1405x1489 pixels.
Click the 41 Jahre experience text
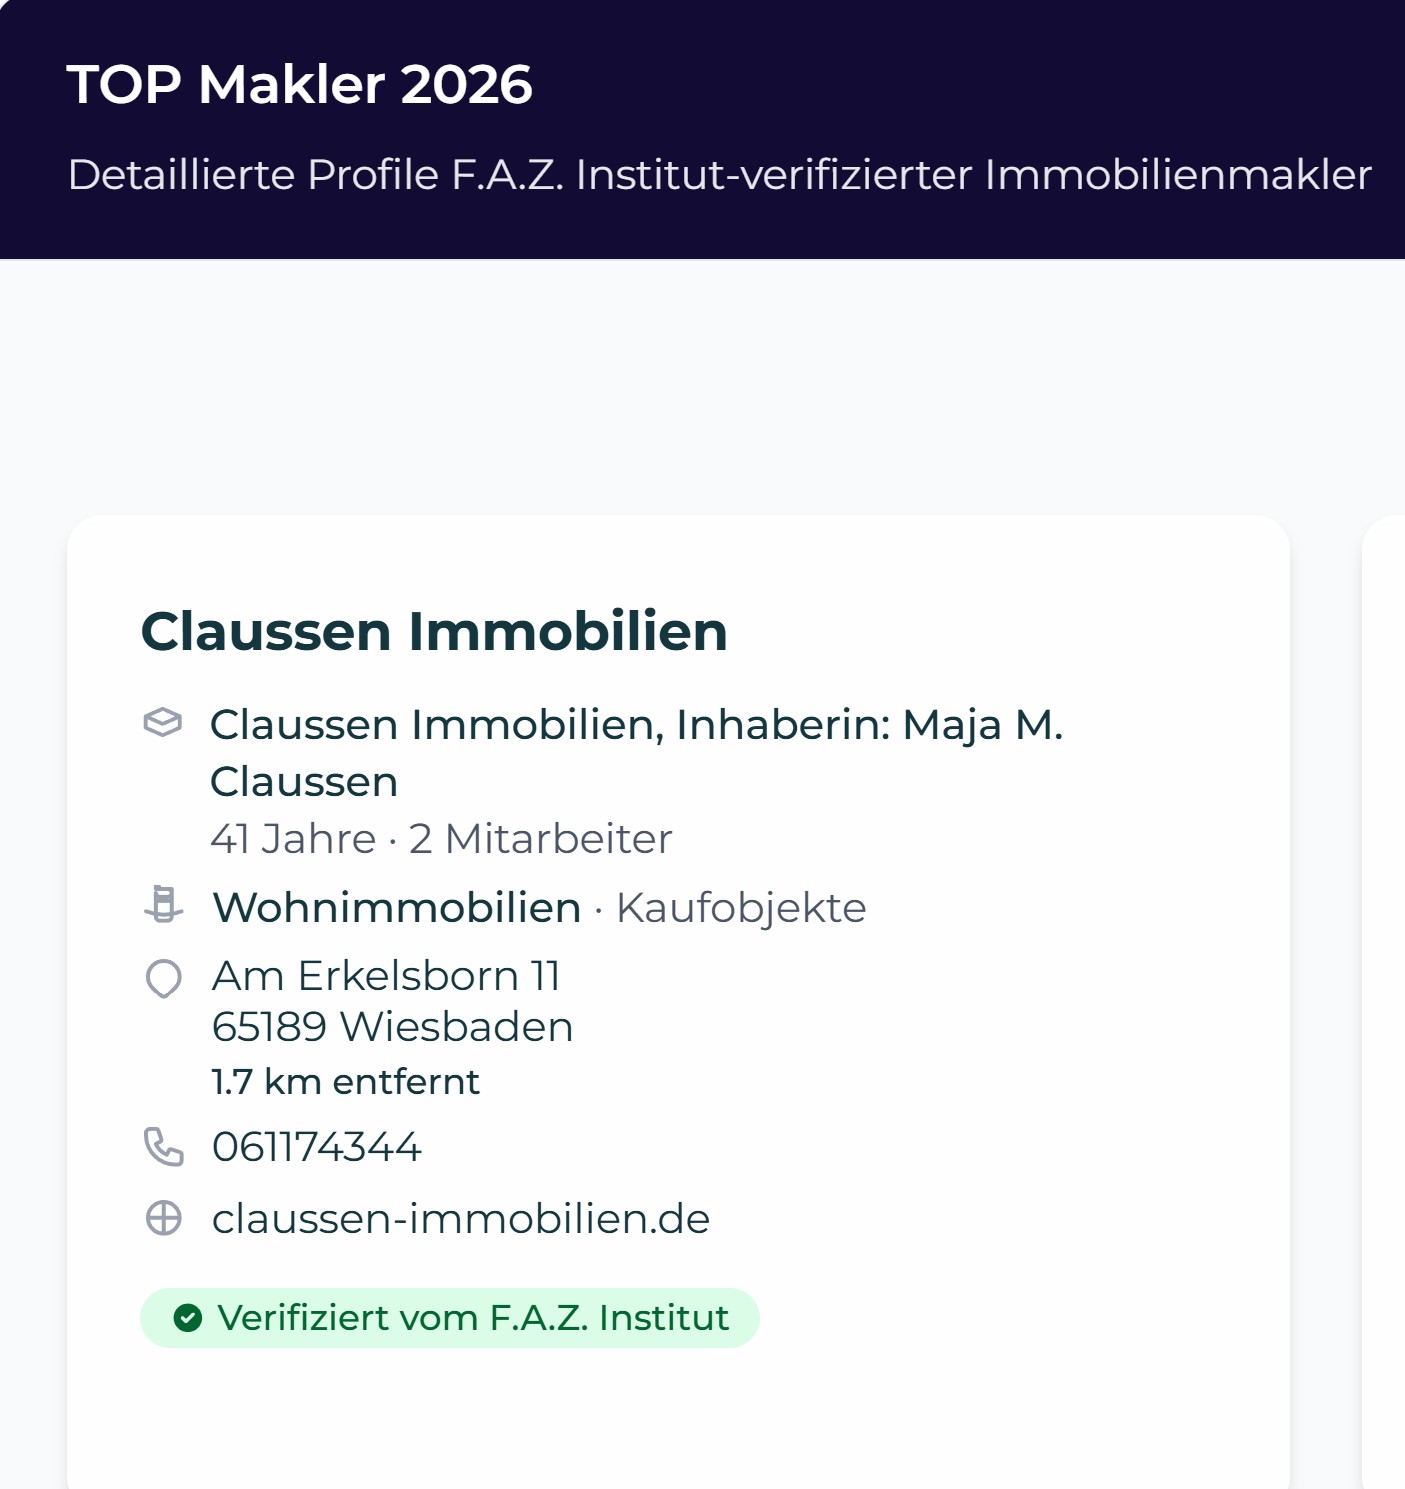(293, 839)
